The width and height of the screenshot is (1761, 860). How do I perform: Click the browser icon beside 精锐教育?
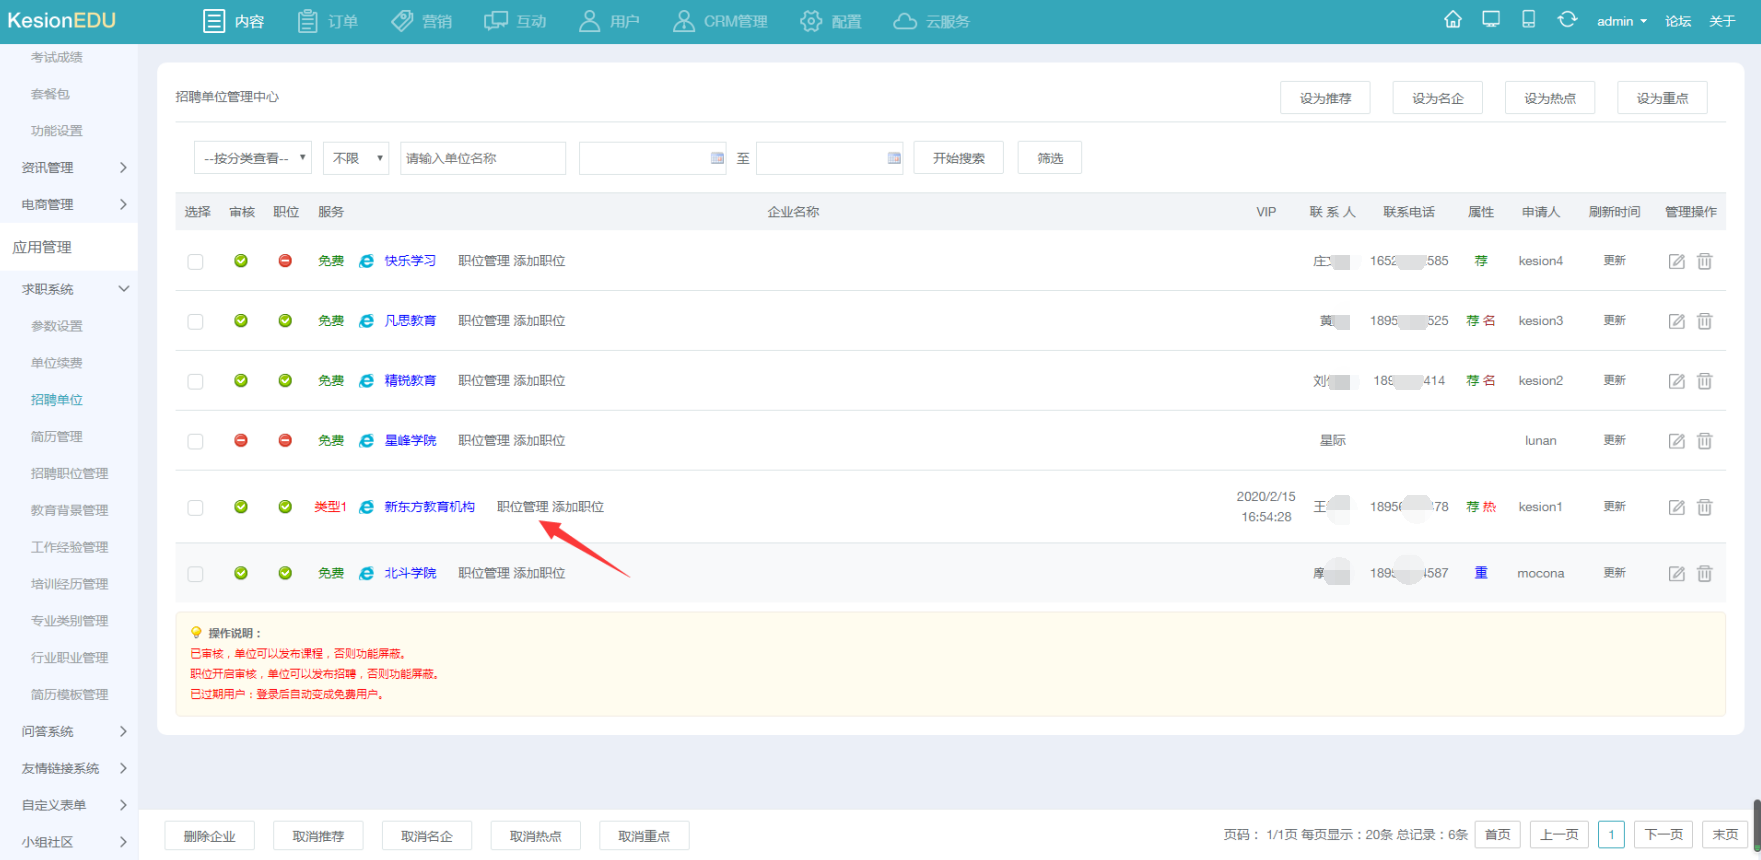click(x=366, y=381)
